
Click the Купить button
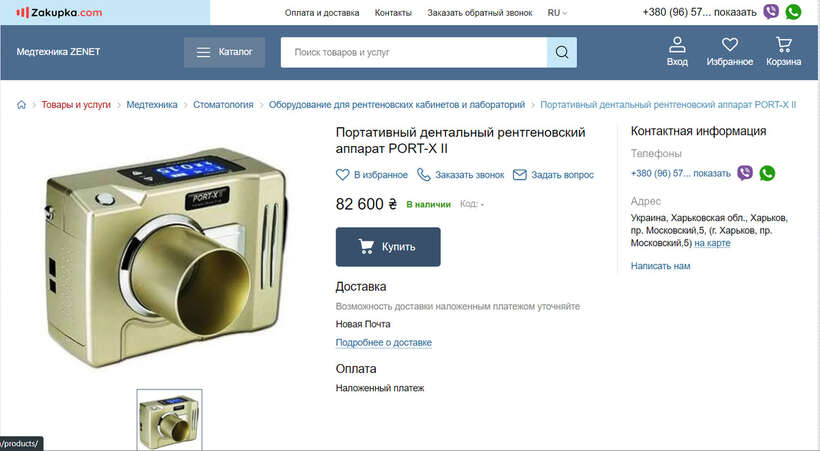pyautogui.click(x=388, y=246)
